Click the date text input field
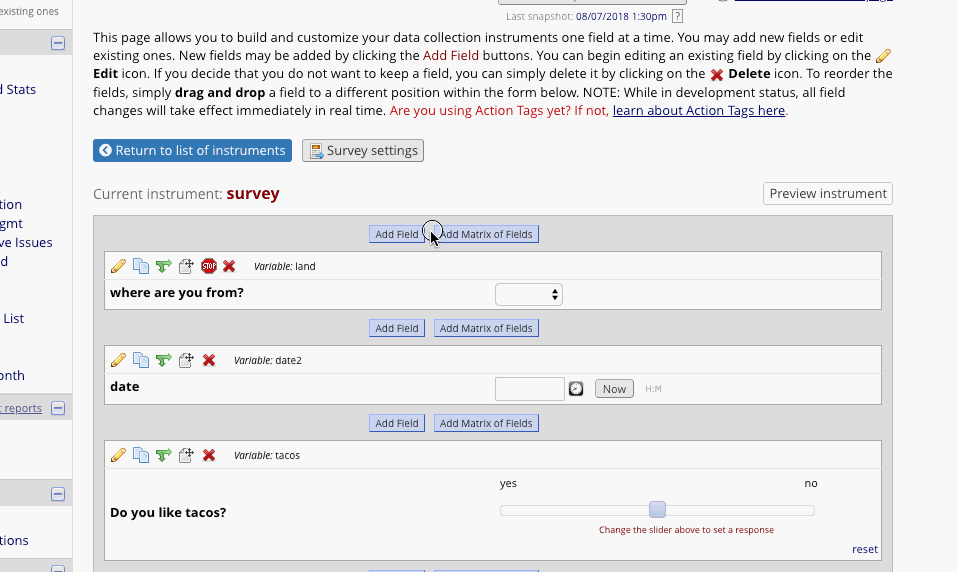Image resolution: width=958 pixels, height=572 pixels. point(530,389)
